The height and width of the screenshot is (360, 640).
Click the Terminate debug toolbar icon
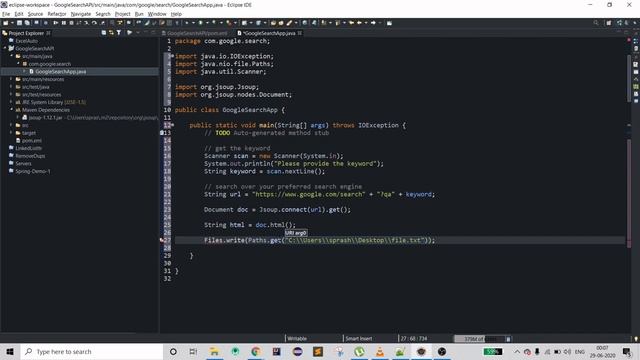pos(71,23)
